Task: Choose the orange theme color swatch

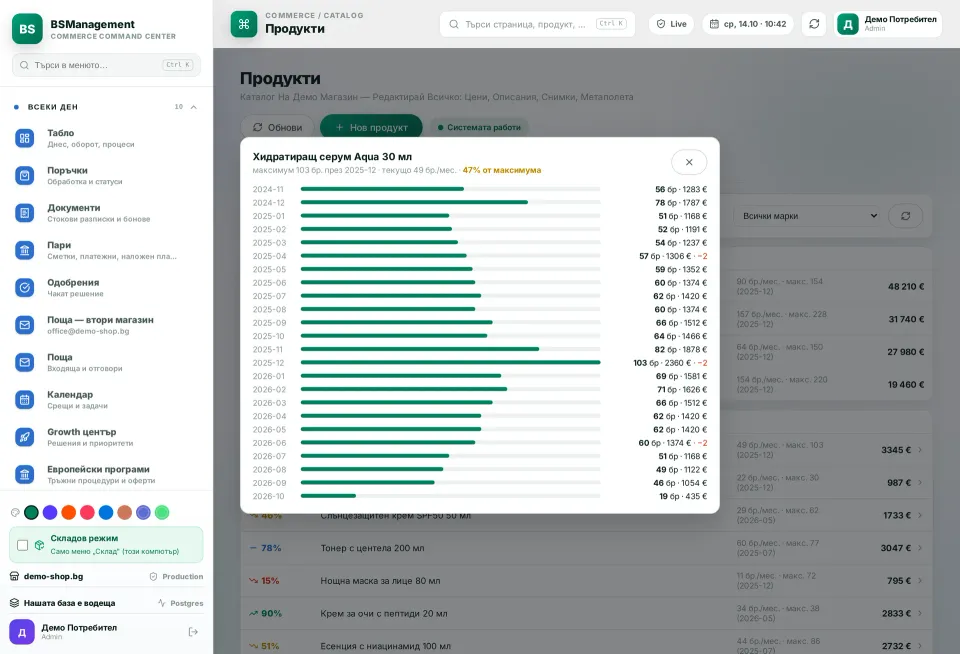Action: [69, 513]
